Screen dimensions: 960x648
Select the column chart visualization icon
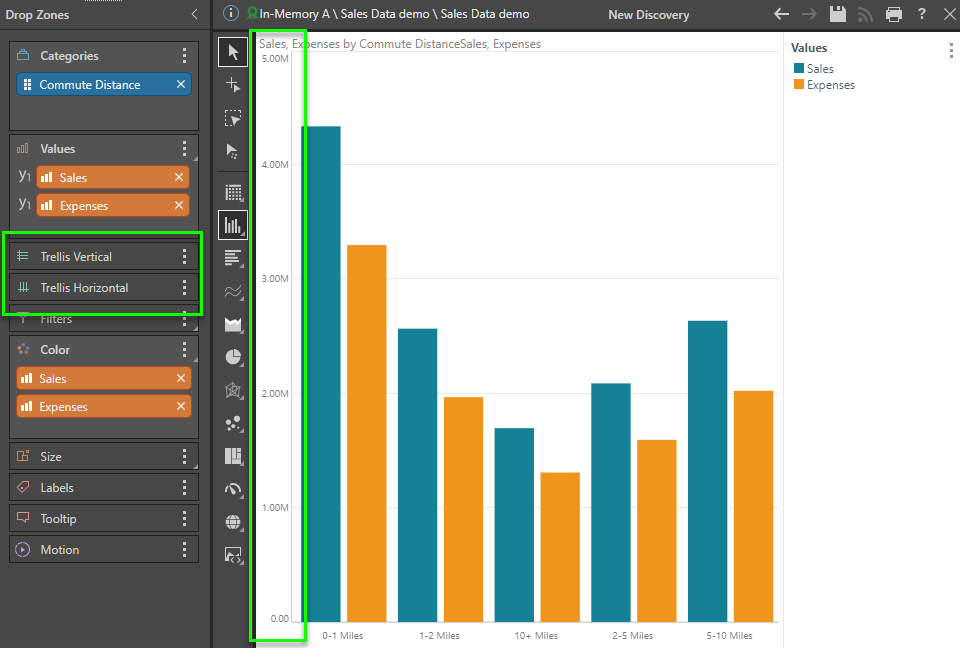[x=233, y=225]
